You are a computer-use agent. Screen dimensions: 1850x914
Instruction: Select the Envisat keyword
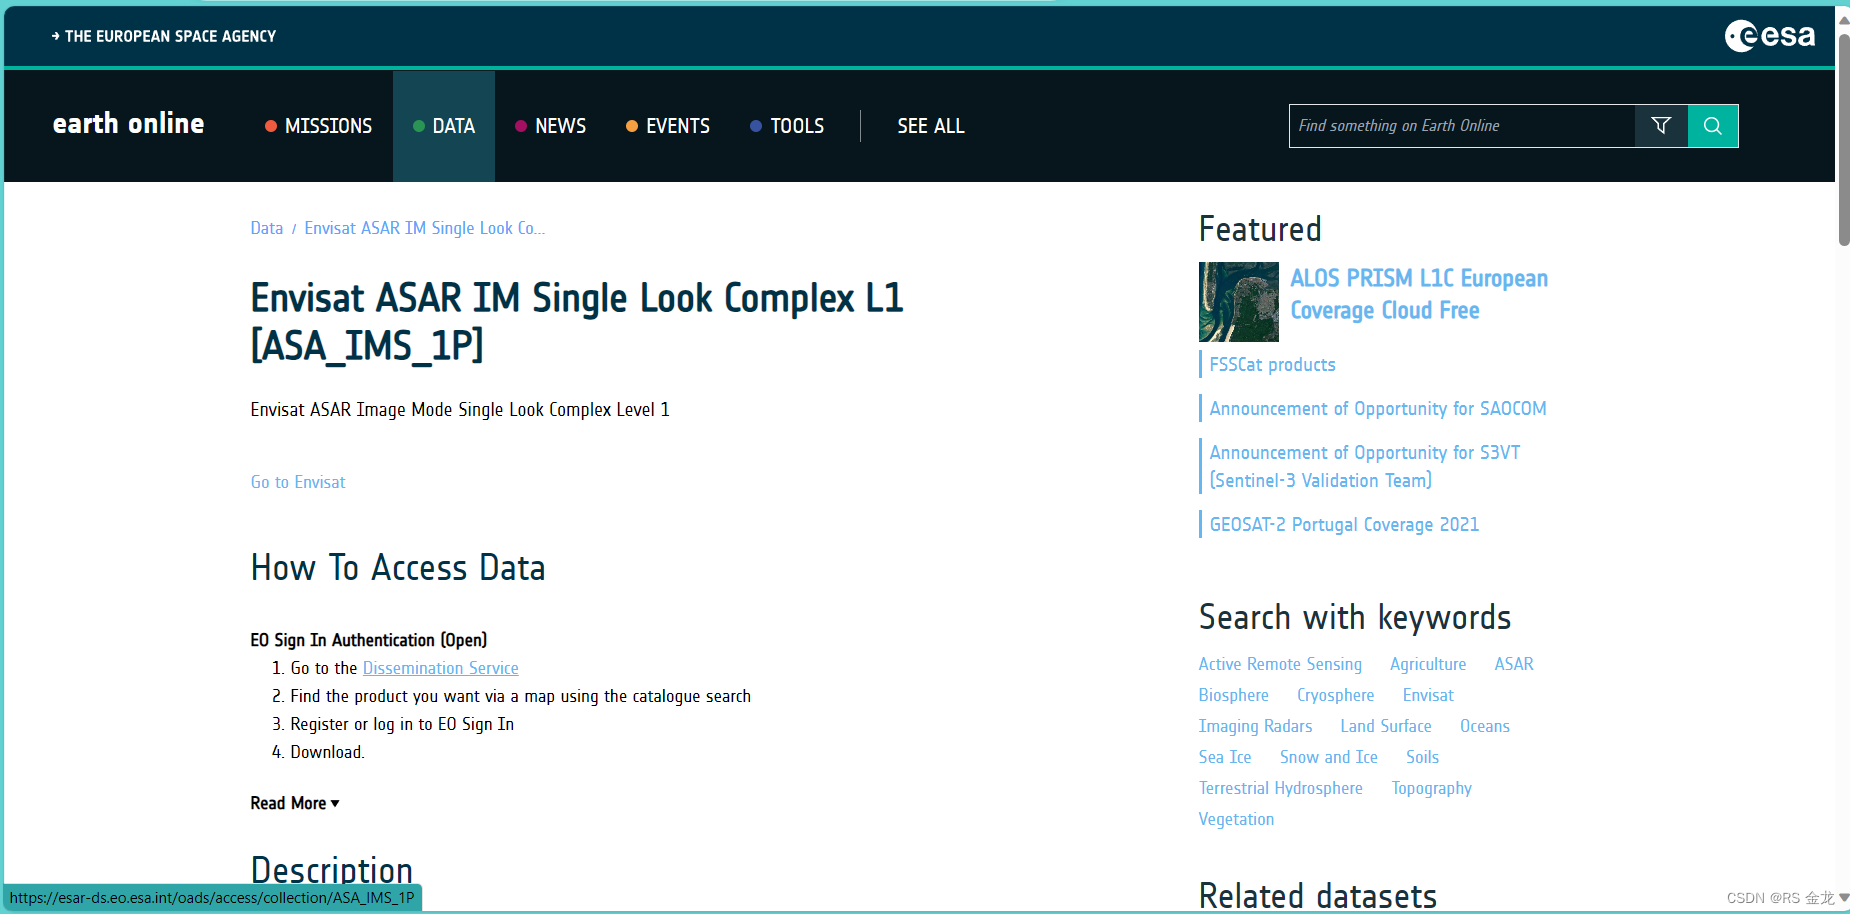point(1428,695)
